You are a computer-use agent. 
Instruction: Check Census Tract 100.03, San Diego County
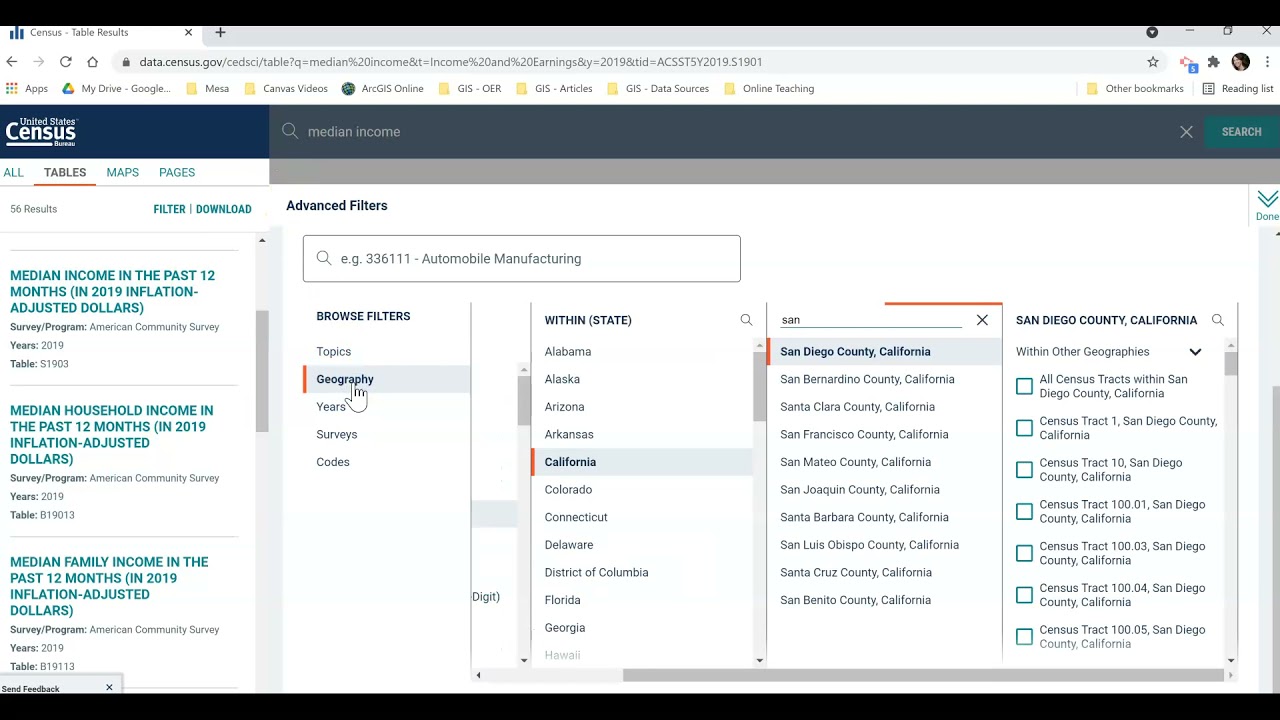pyautogui.click(x=1024, y=553)
